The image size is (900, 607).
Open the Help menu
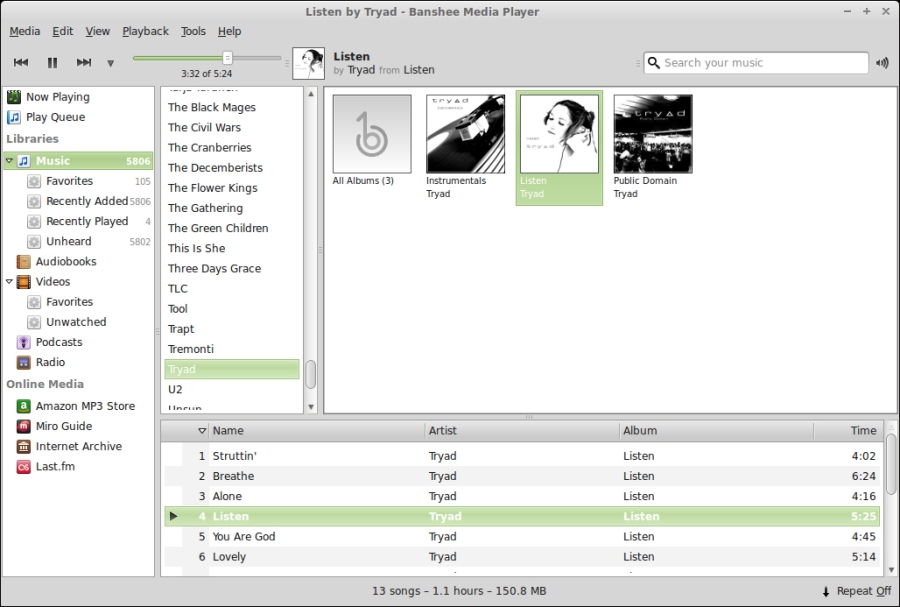point(229,31)
